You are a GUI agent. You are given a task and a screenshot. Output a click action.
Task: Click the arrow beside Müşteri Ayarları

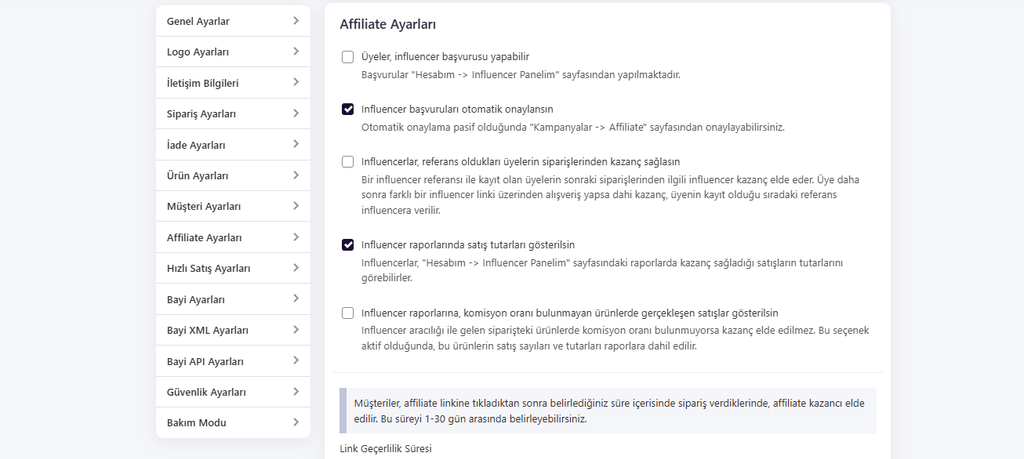tap(296, 206)
